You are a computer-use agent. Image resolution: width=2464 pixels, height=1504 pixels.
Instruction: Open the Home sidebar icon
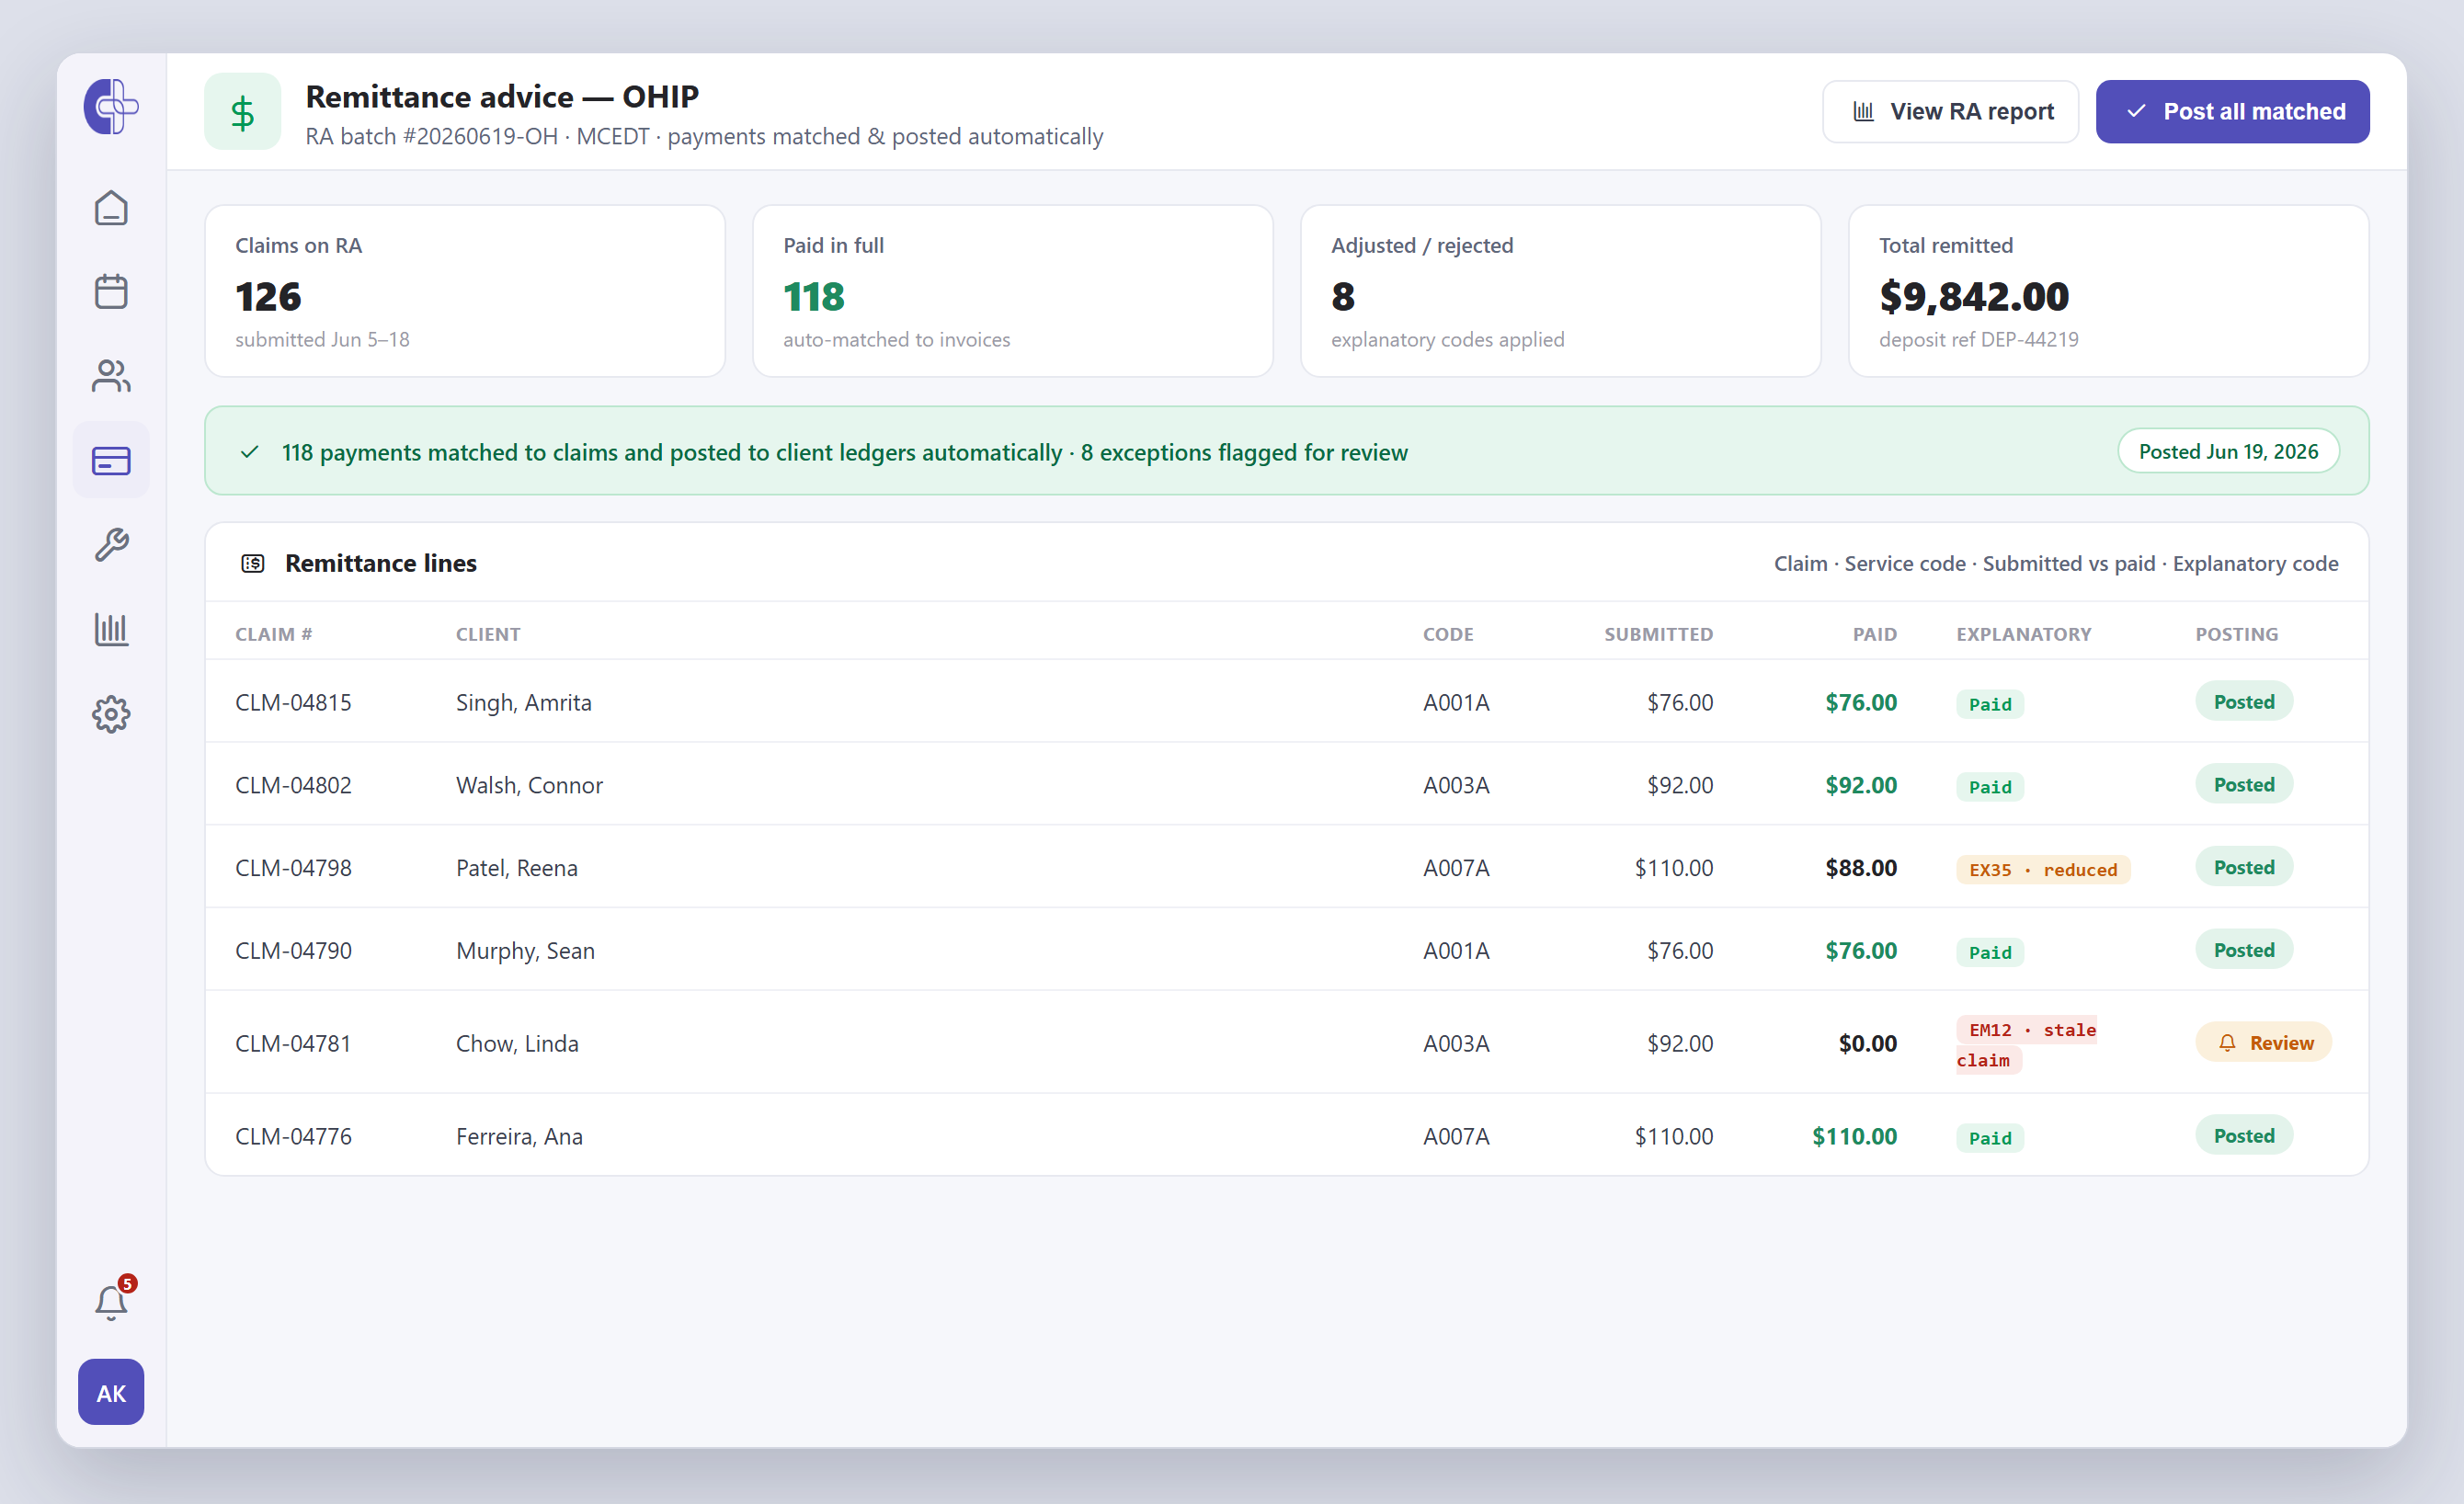point(111,208)
